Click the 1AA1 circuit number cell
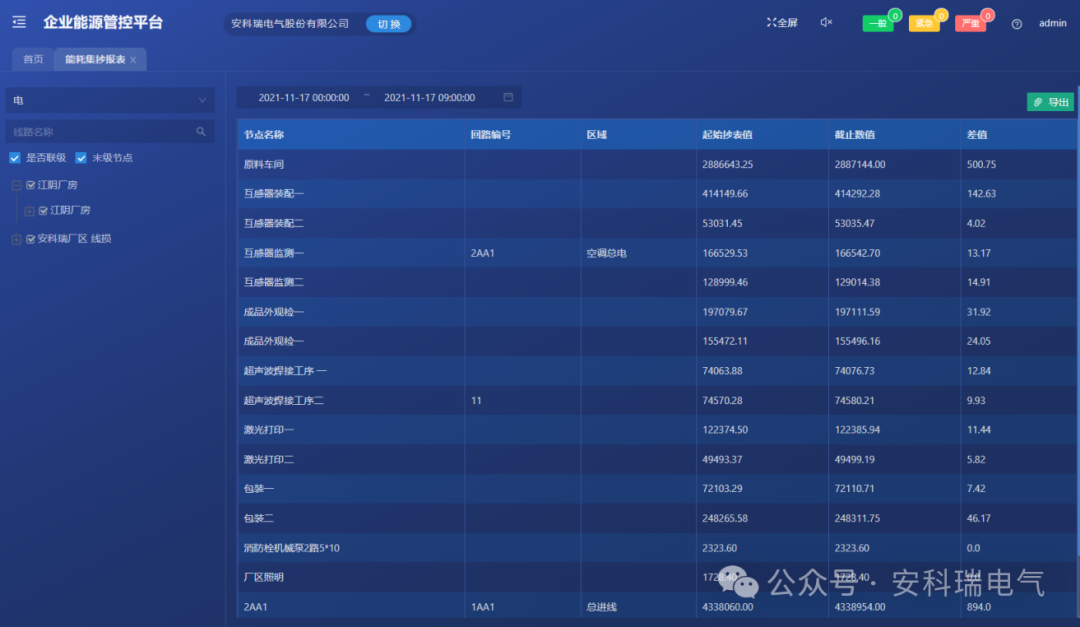Screen dimensions: 1080x627 tap(484, 607)
